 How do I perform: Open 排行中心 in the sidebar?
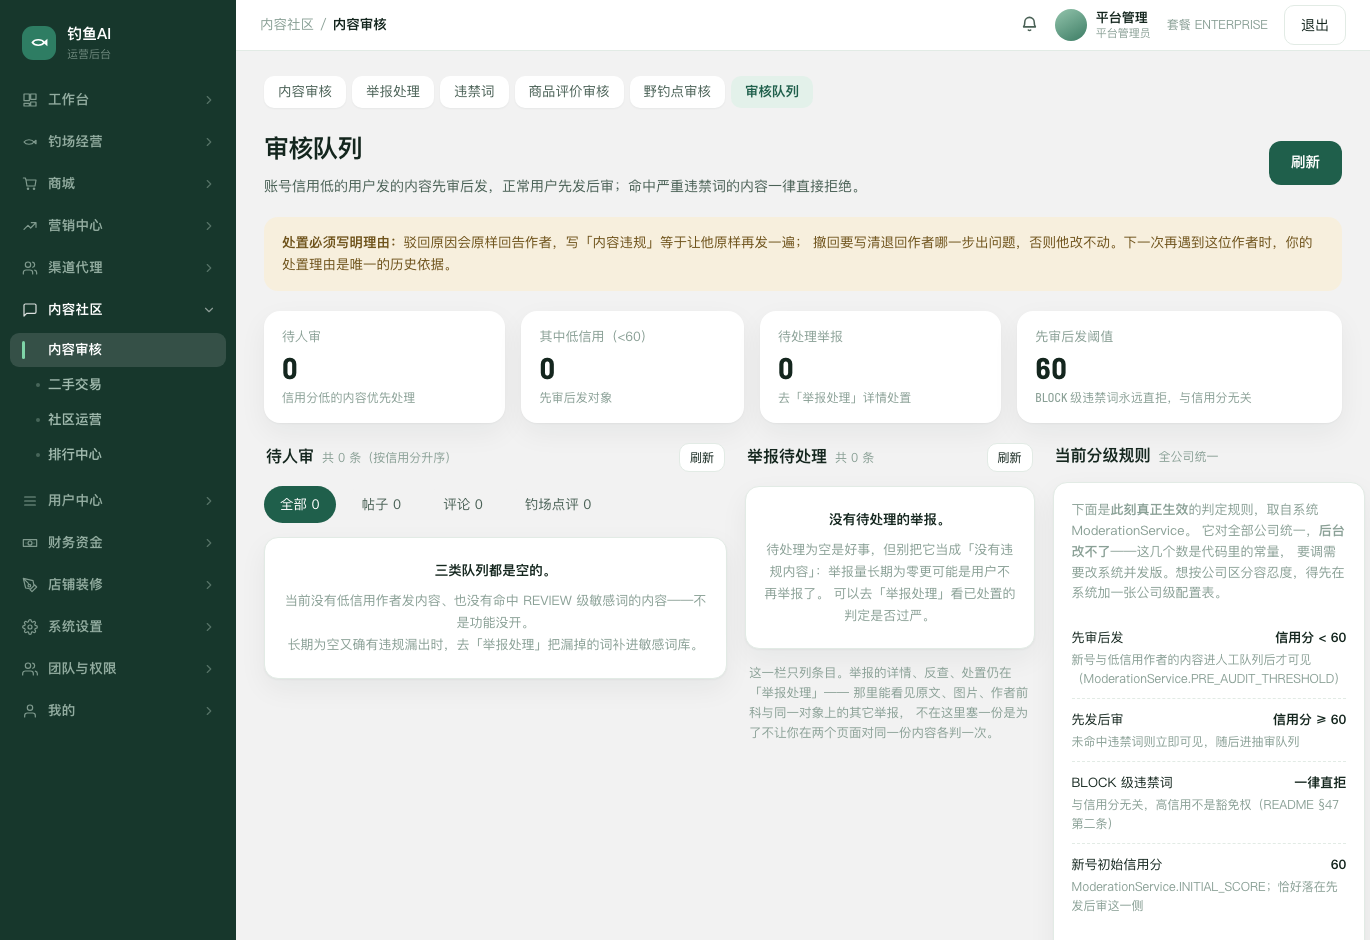[75, 455]
